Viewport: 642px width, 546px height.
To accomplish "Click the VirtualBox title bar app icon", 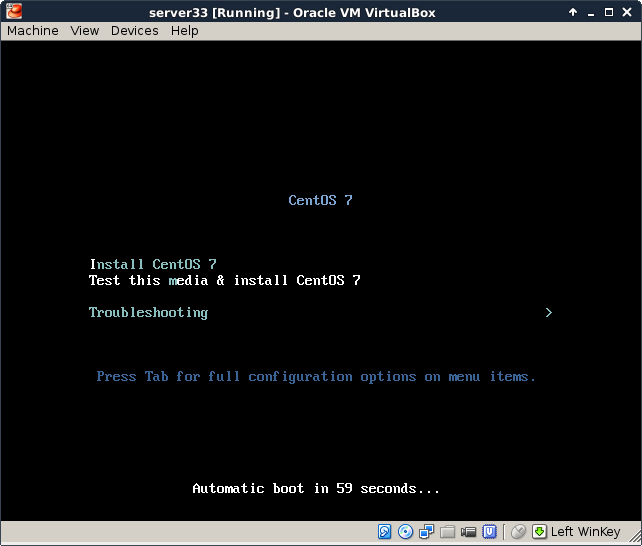I will point(14,11).
